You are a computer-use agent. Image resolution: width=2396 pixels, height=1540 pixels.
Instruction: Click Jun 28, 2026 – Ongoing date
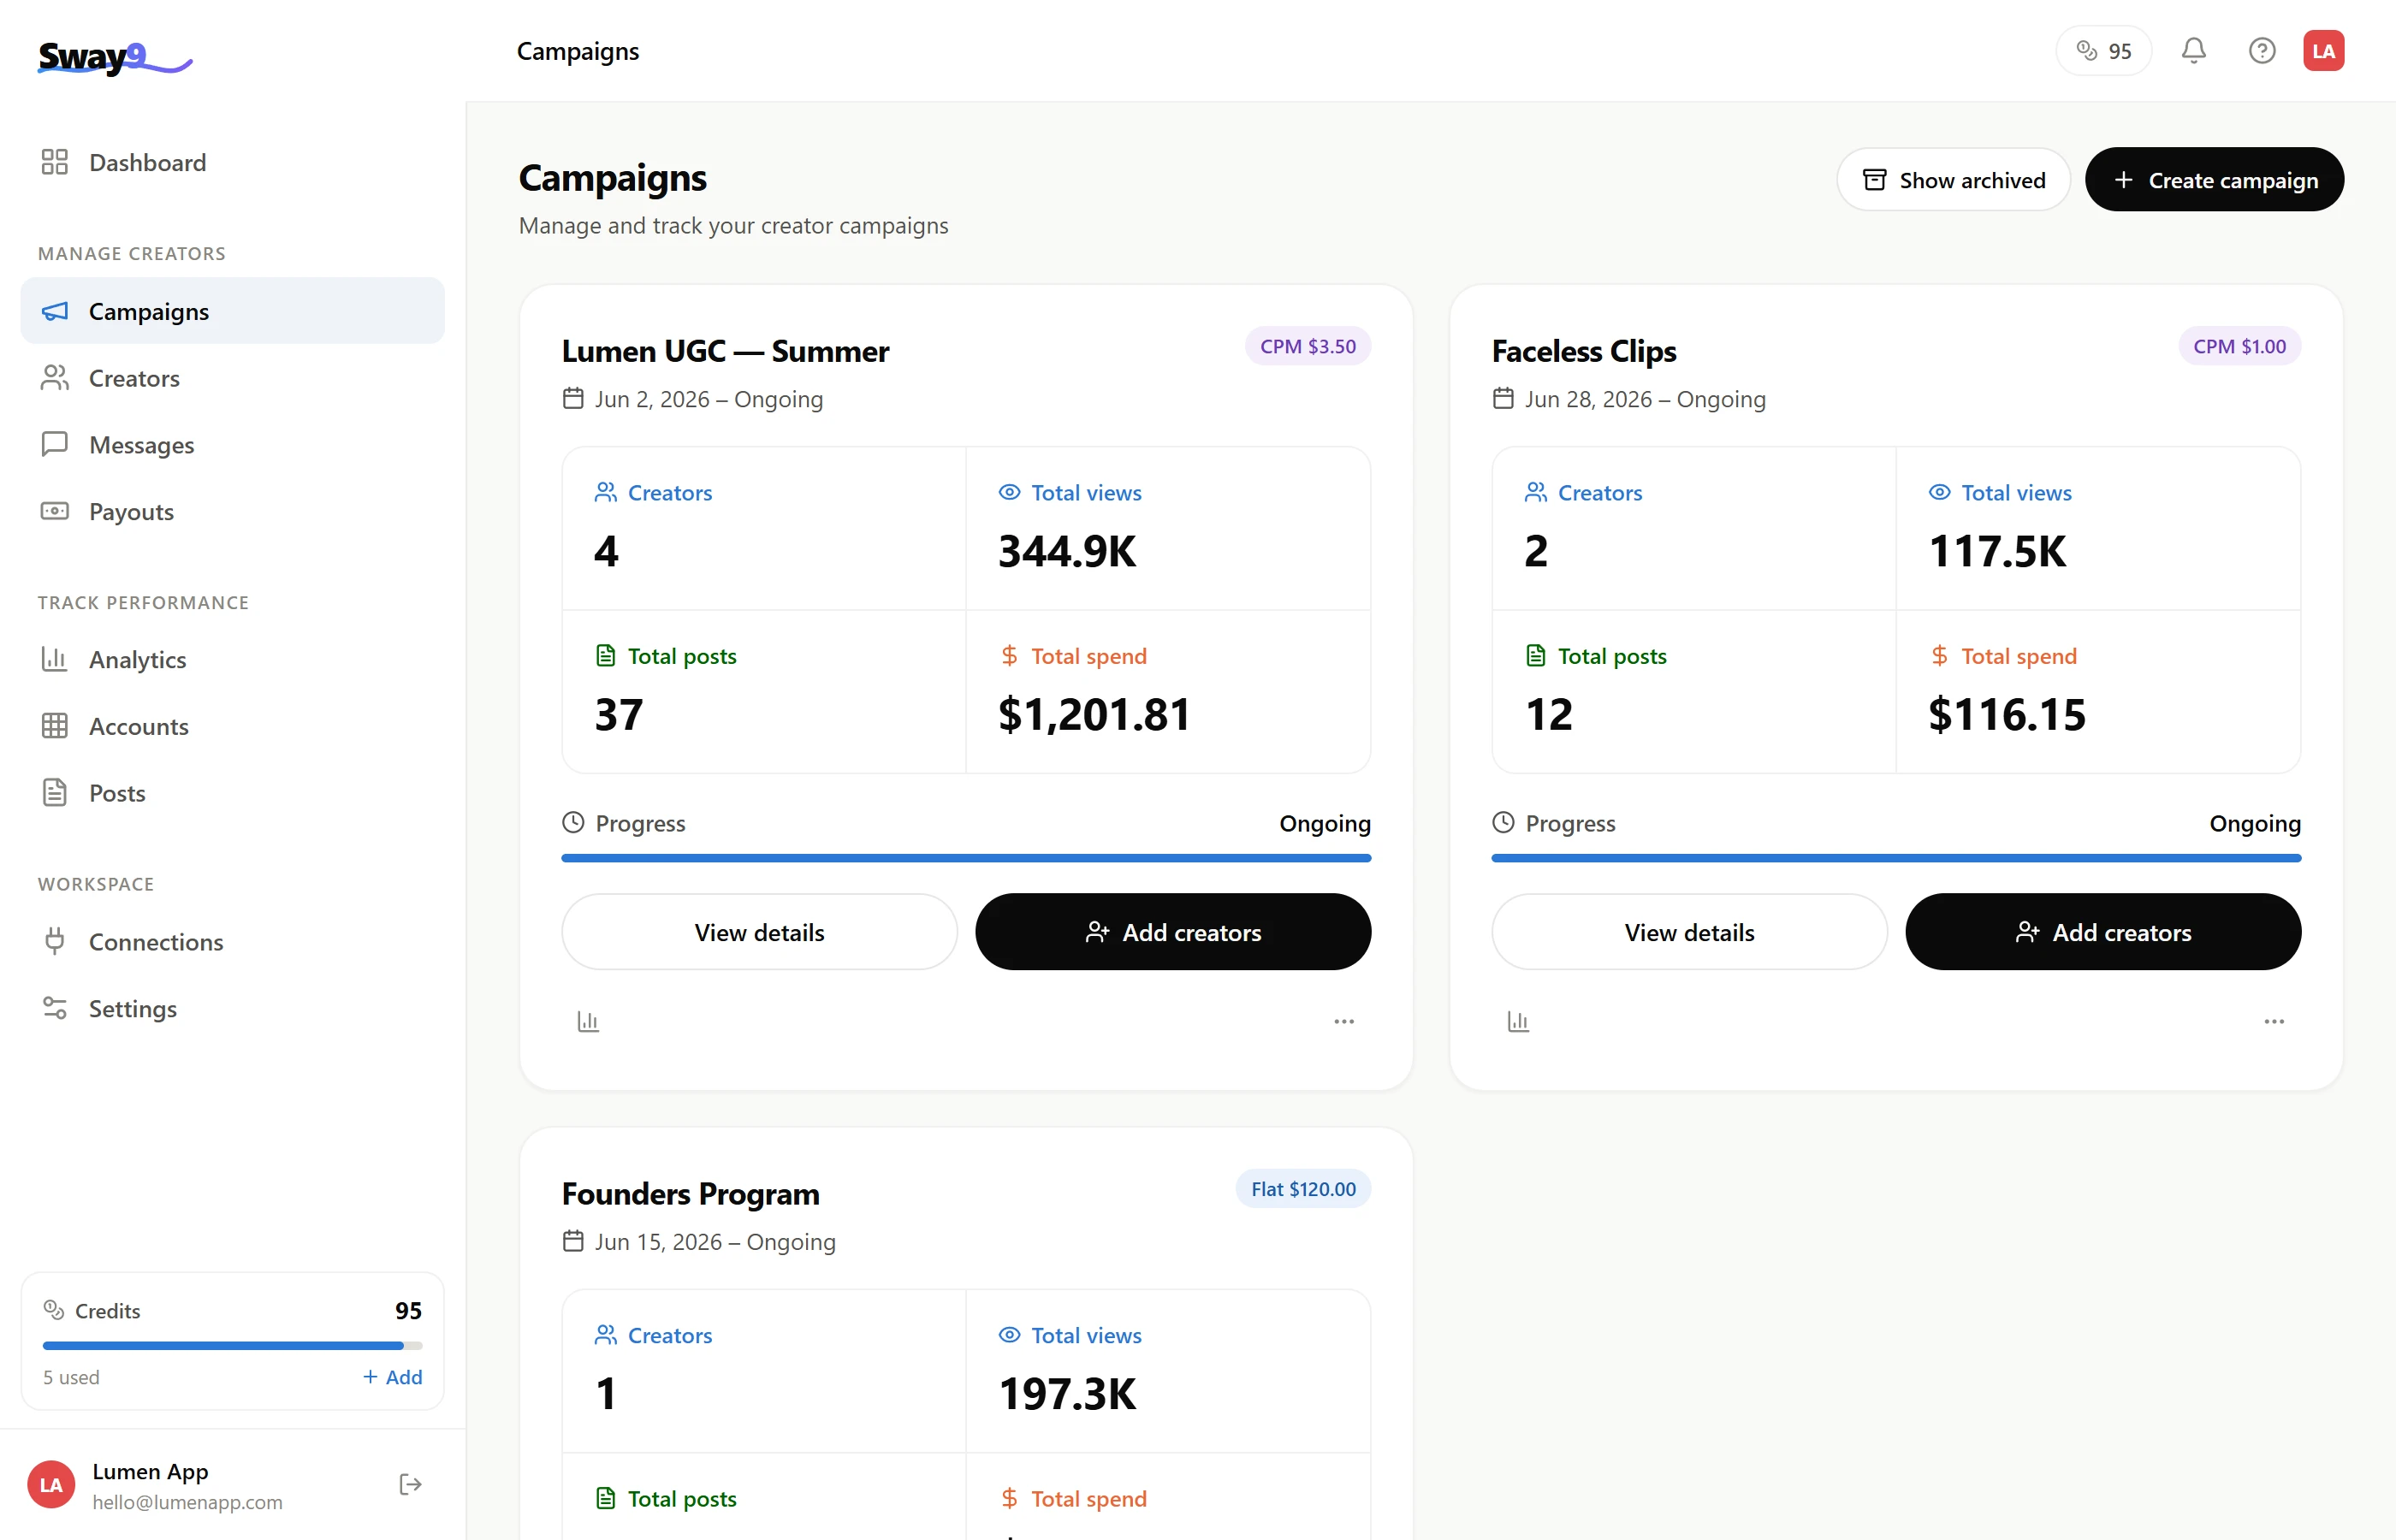pos(1645,399)
